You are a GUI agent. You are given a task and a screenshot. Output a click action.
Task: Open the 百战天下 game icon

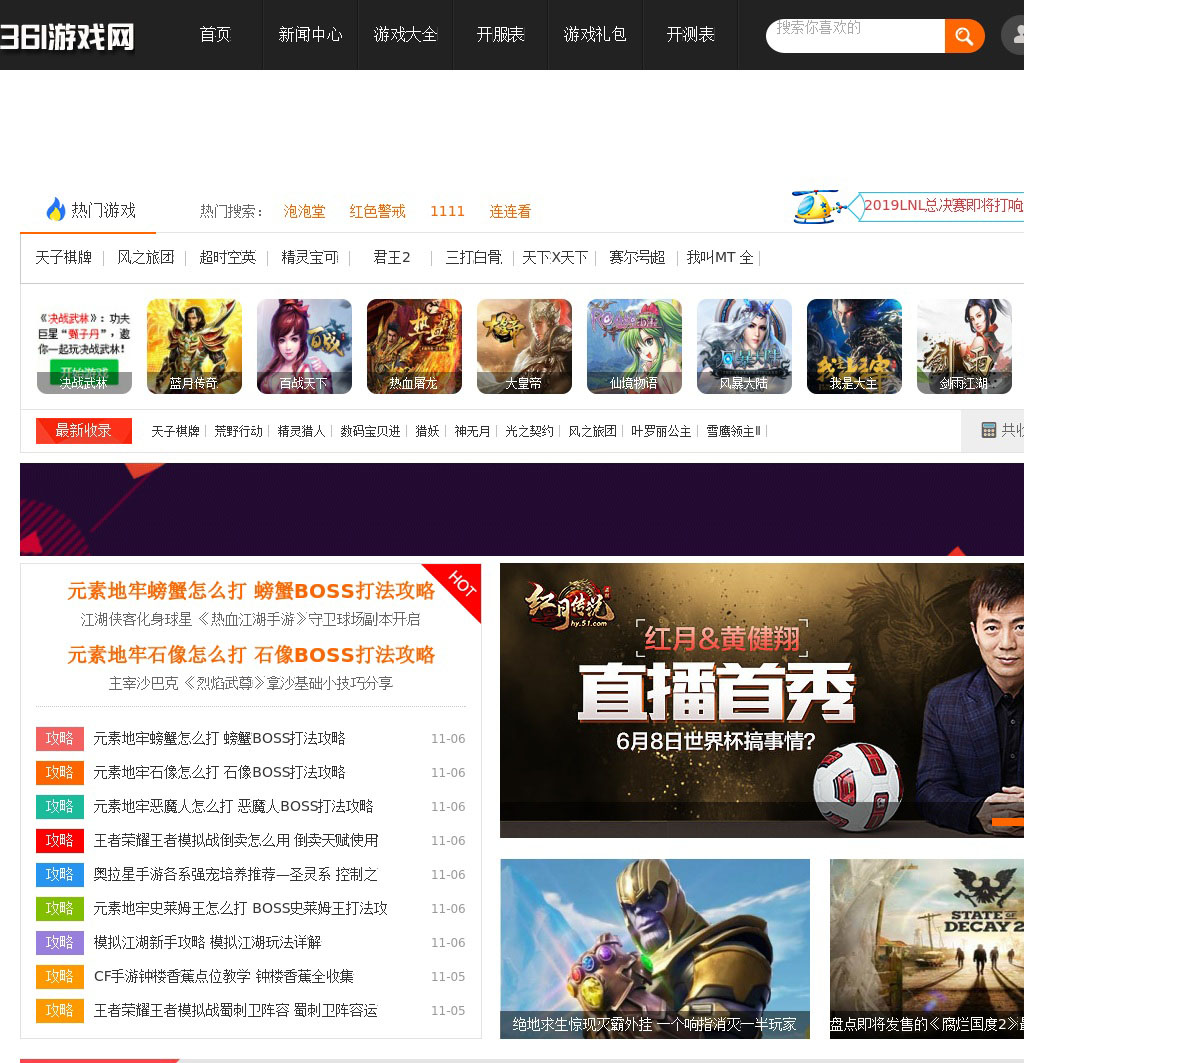pyautogui.click(x=304, y=346)
